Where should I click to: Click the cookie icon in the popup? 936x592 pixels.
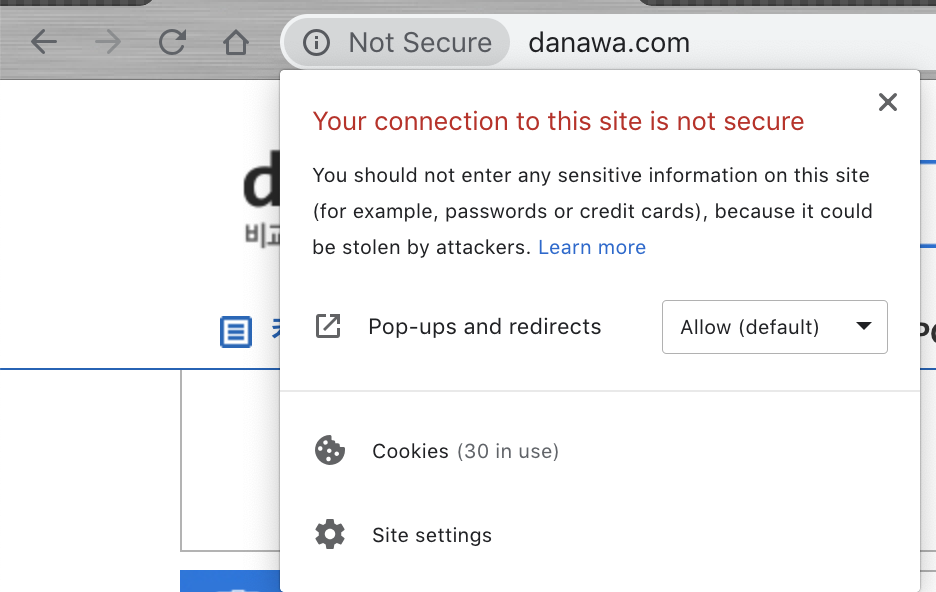click(x=329, y=451)
